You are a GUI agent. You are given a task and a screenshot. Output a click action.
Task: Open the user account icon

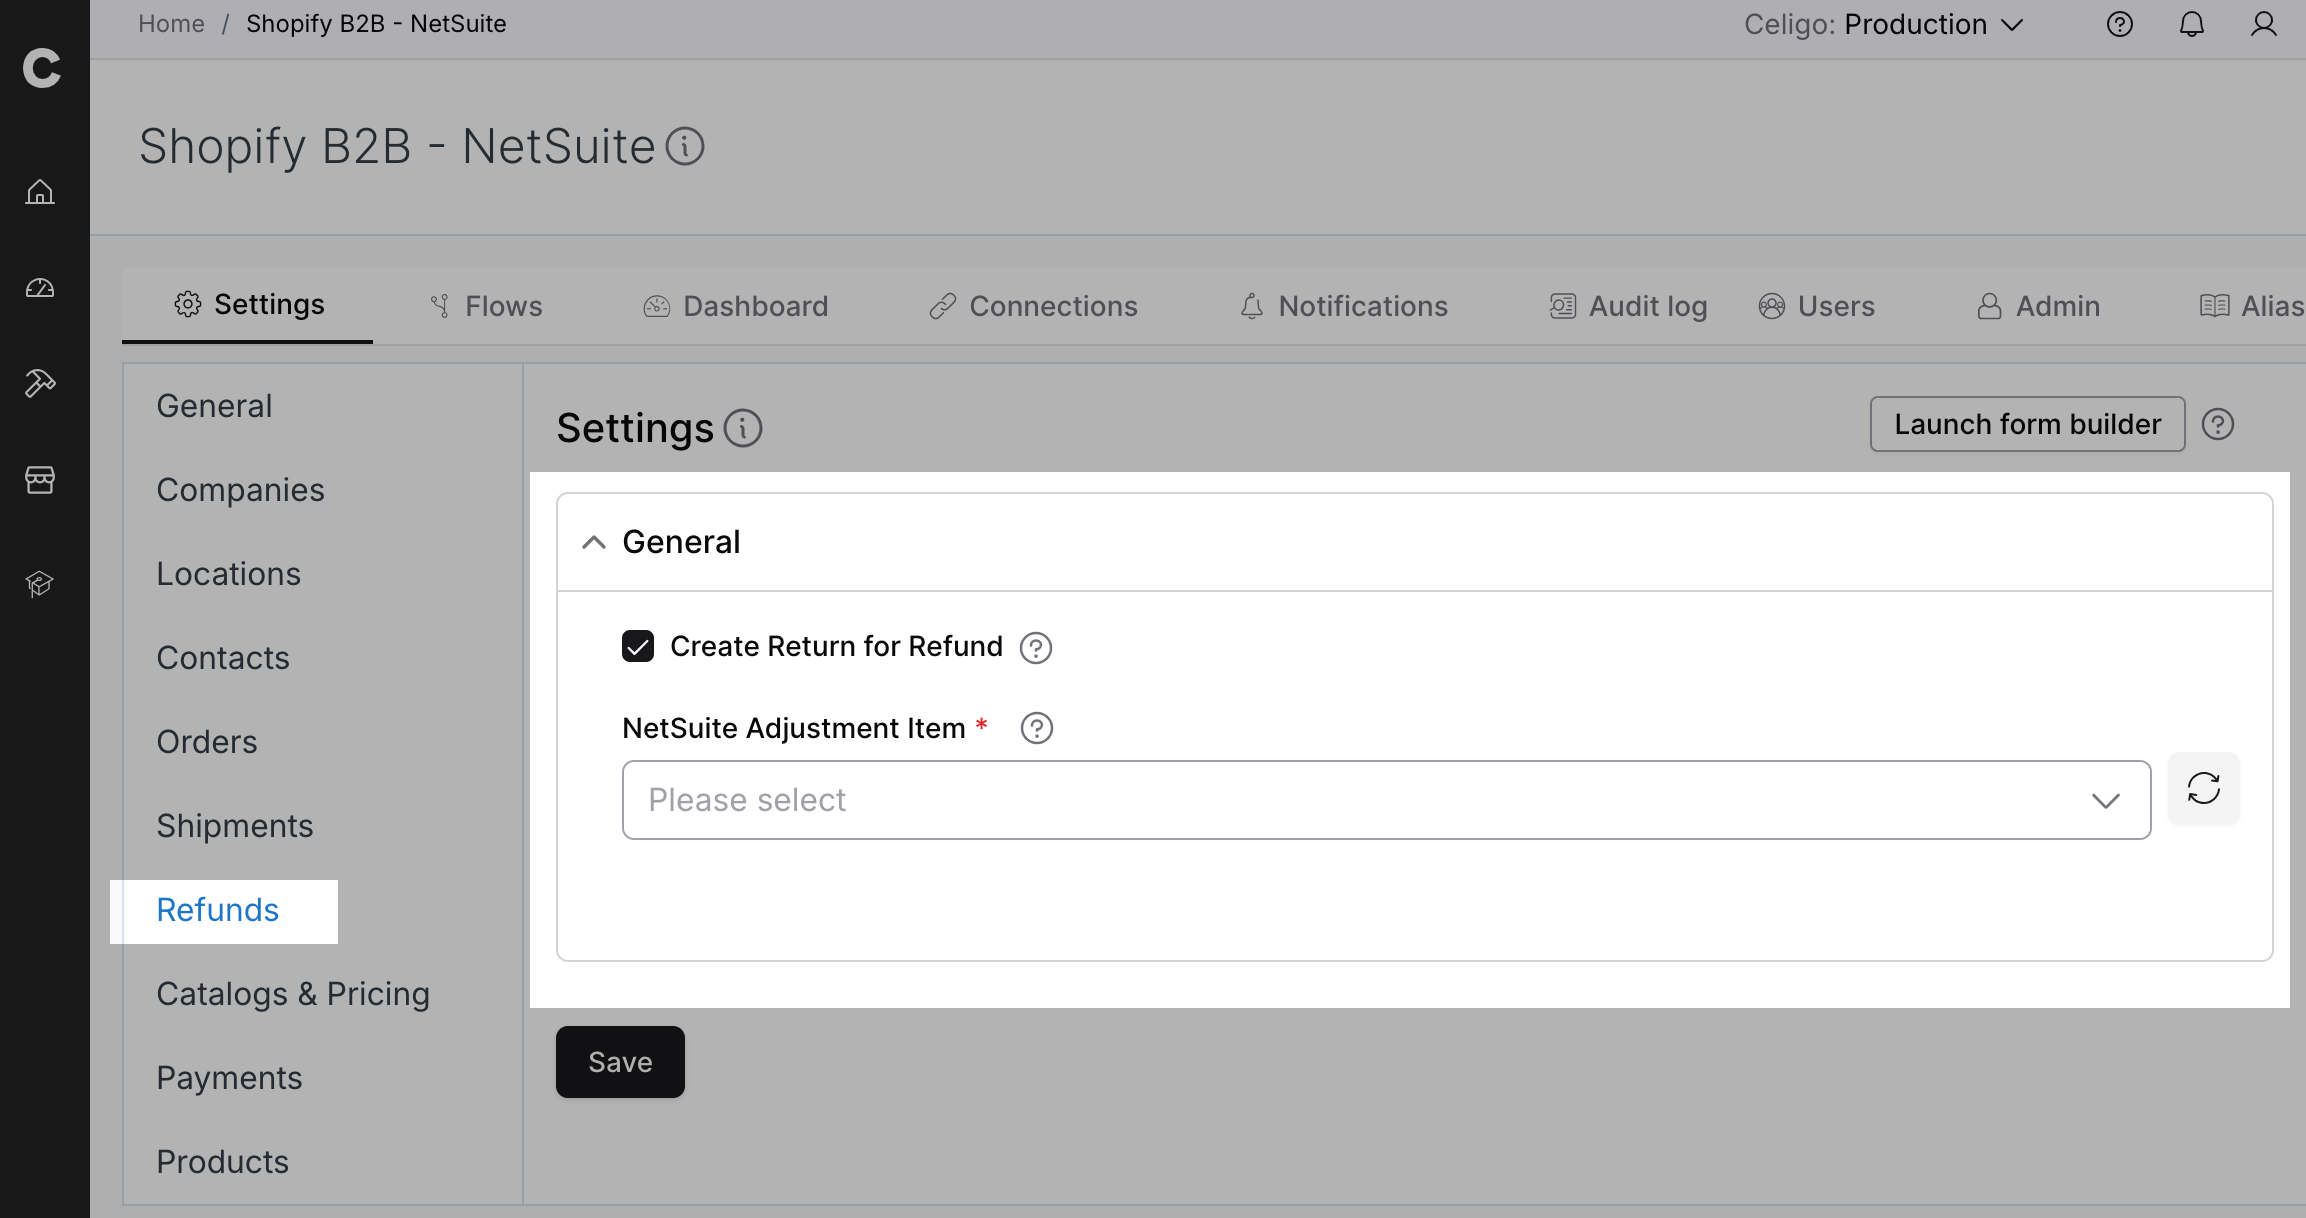tap(2264, 24)
